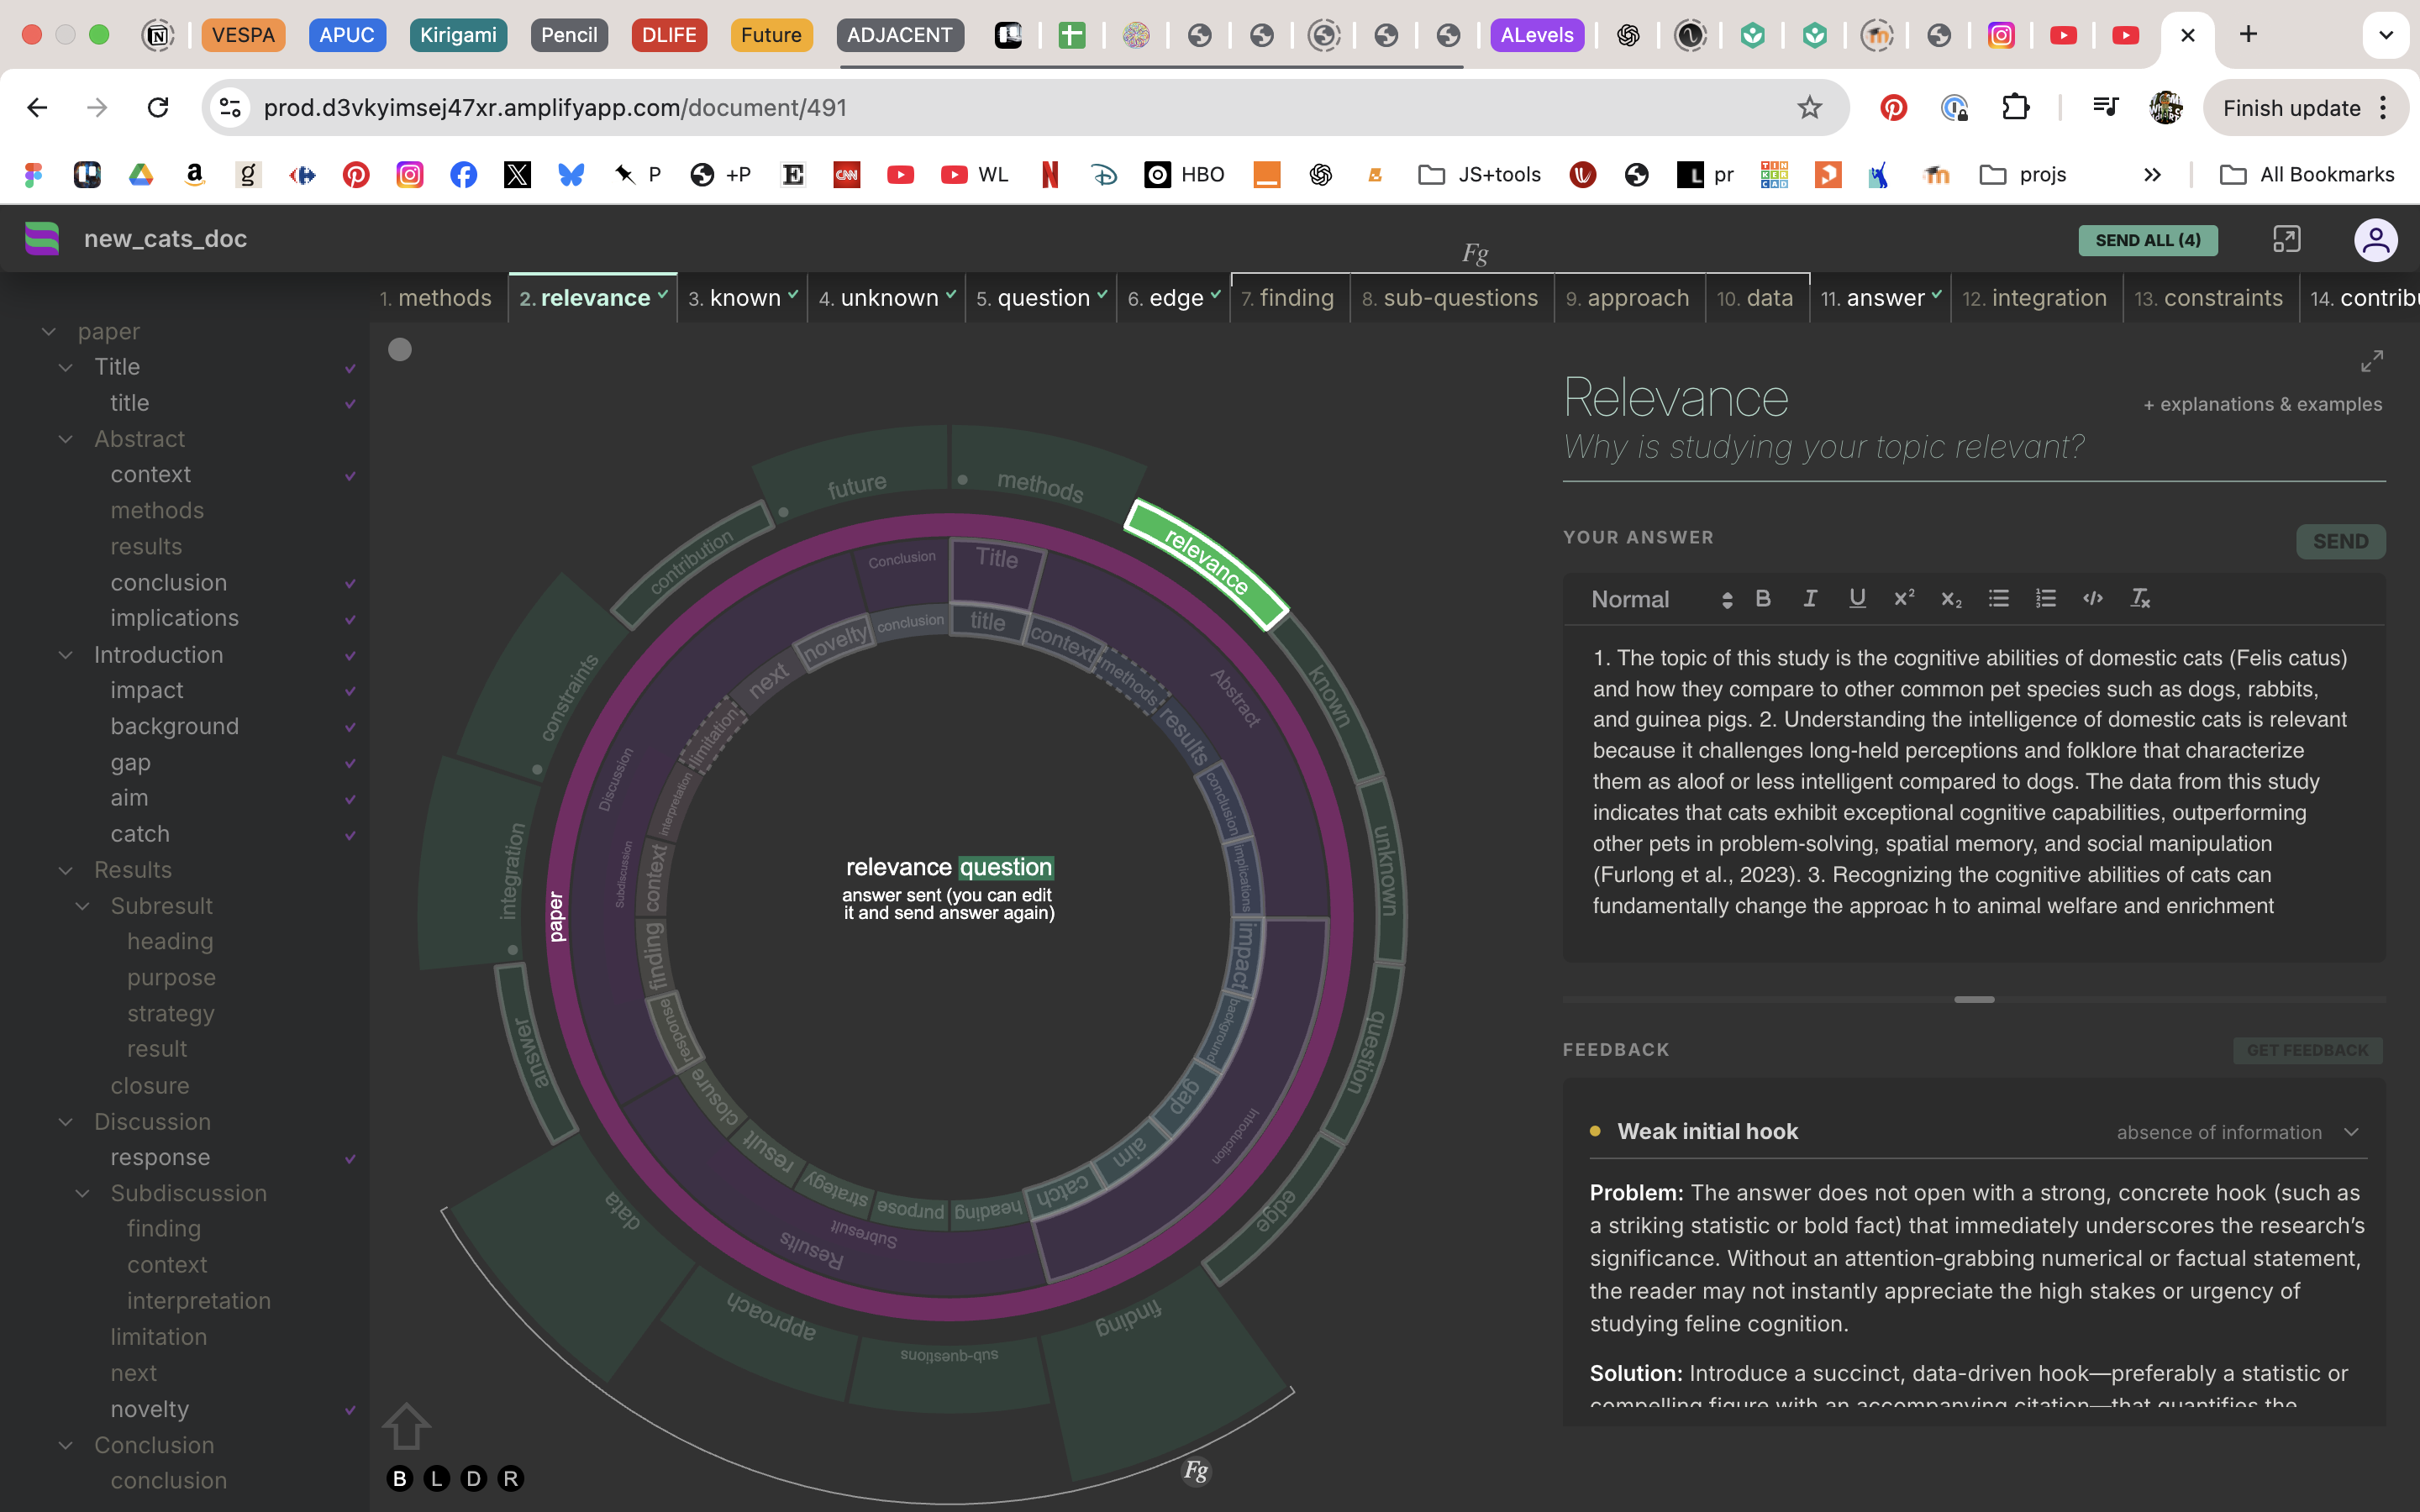The image size is (2420, 1512).
Task: Expand the Relevance panel with the arrows icon
Action: pos(2372,361)
